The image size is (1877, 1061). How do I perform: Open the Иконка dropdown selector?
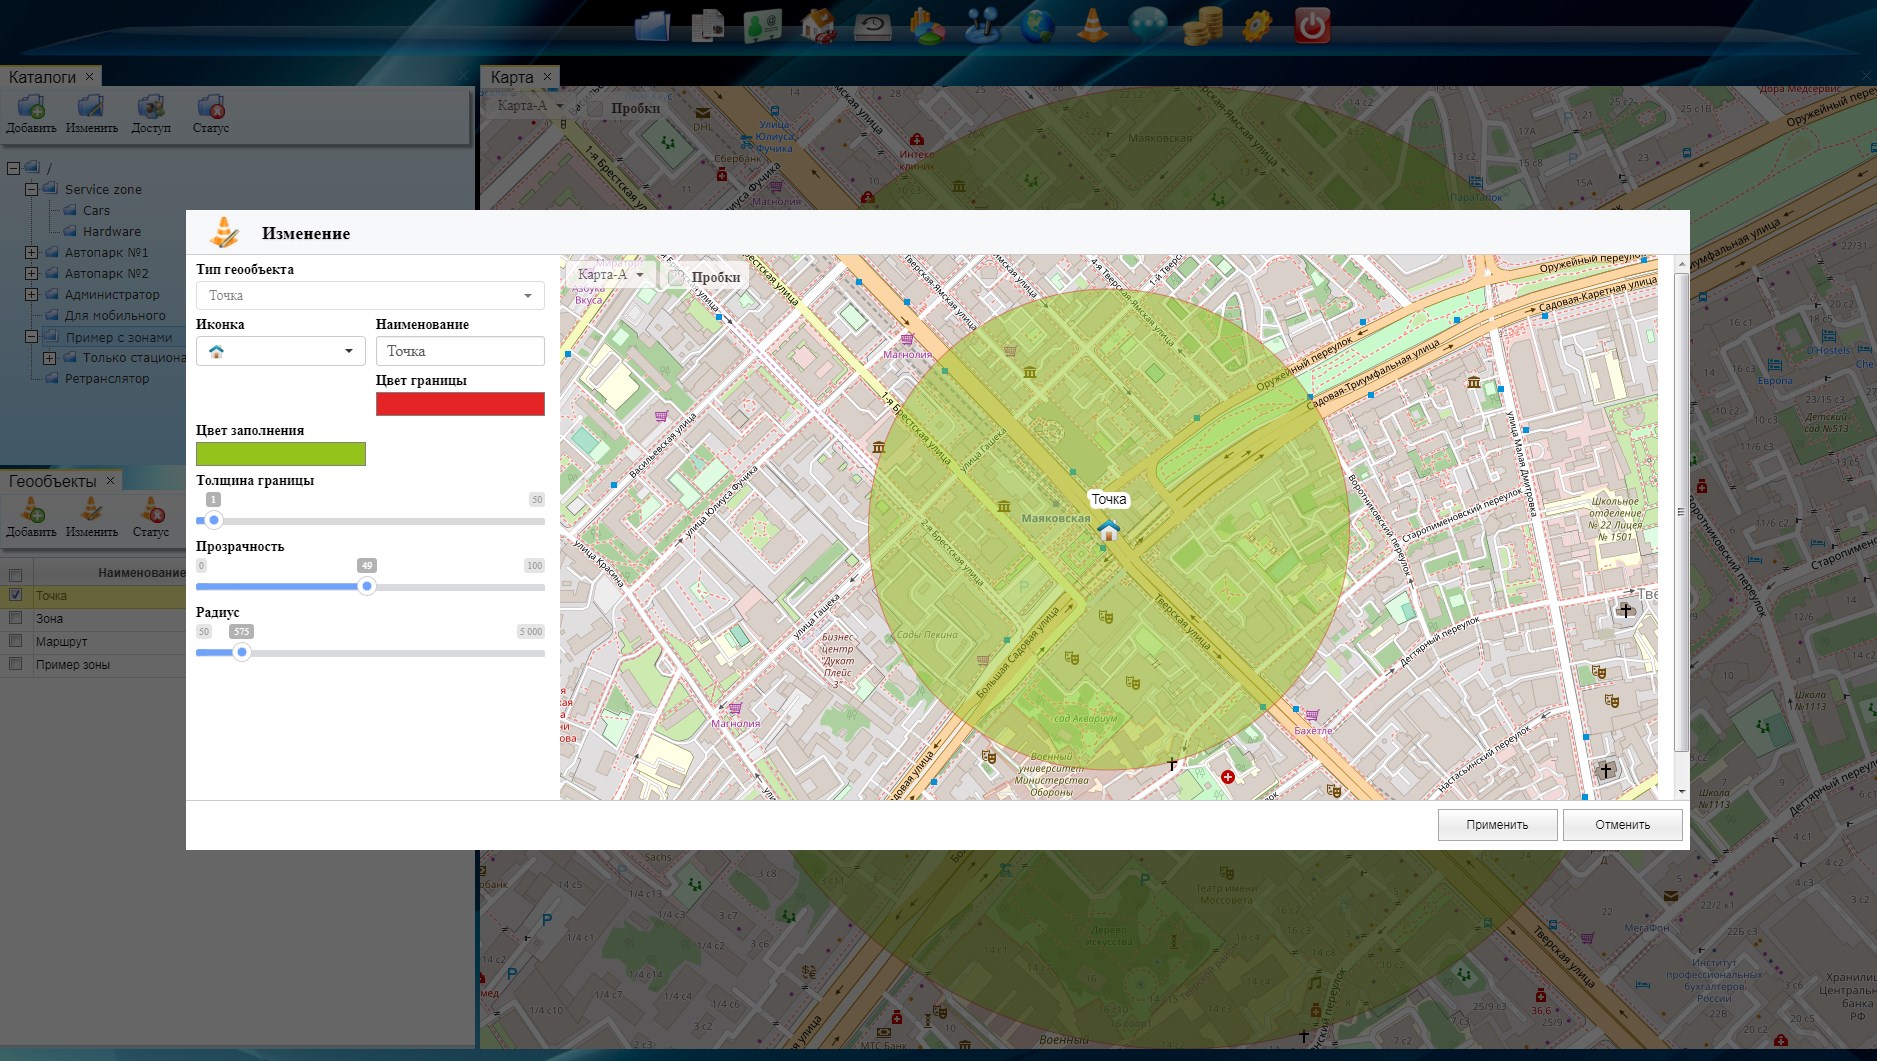280,351
